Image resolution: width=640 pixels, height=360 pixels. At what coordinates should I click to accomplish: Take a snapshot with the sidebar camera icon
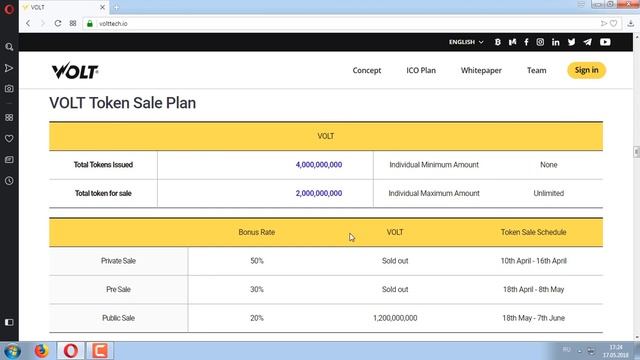coord(9,89)
